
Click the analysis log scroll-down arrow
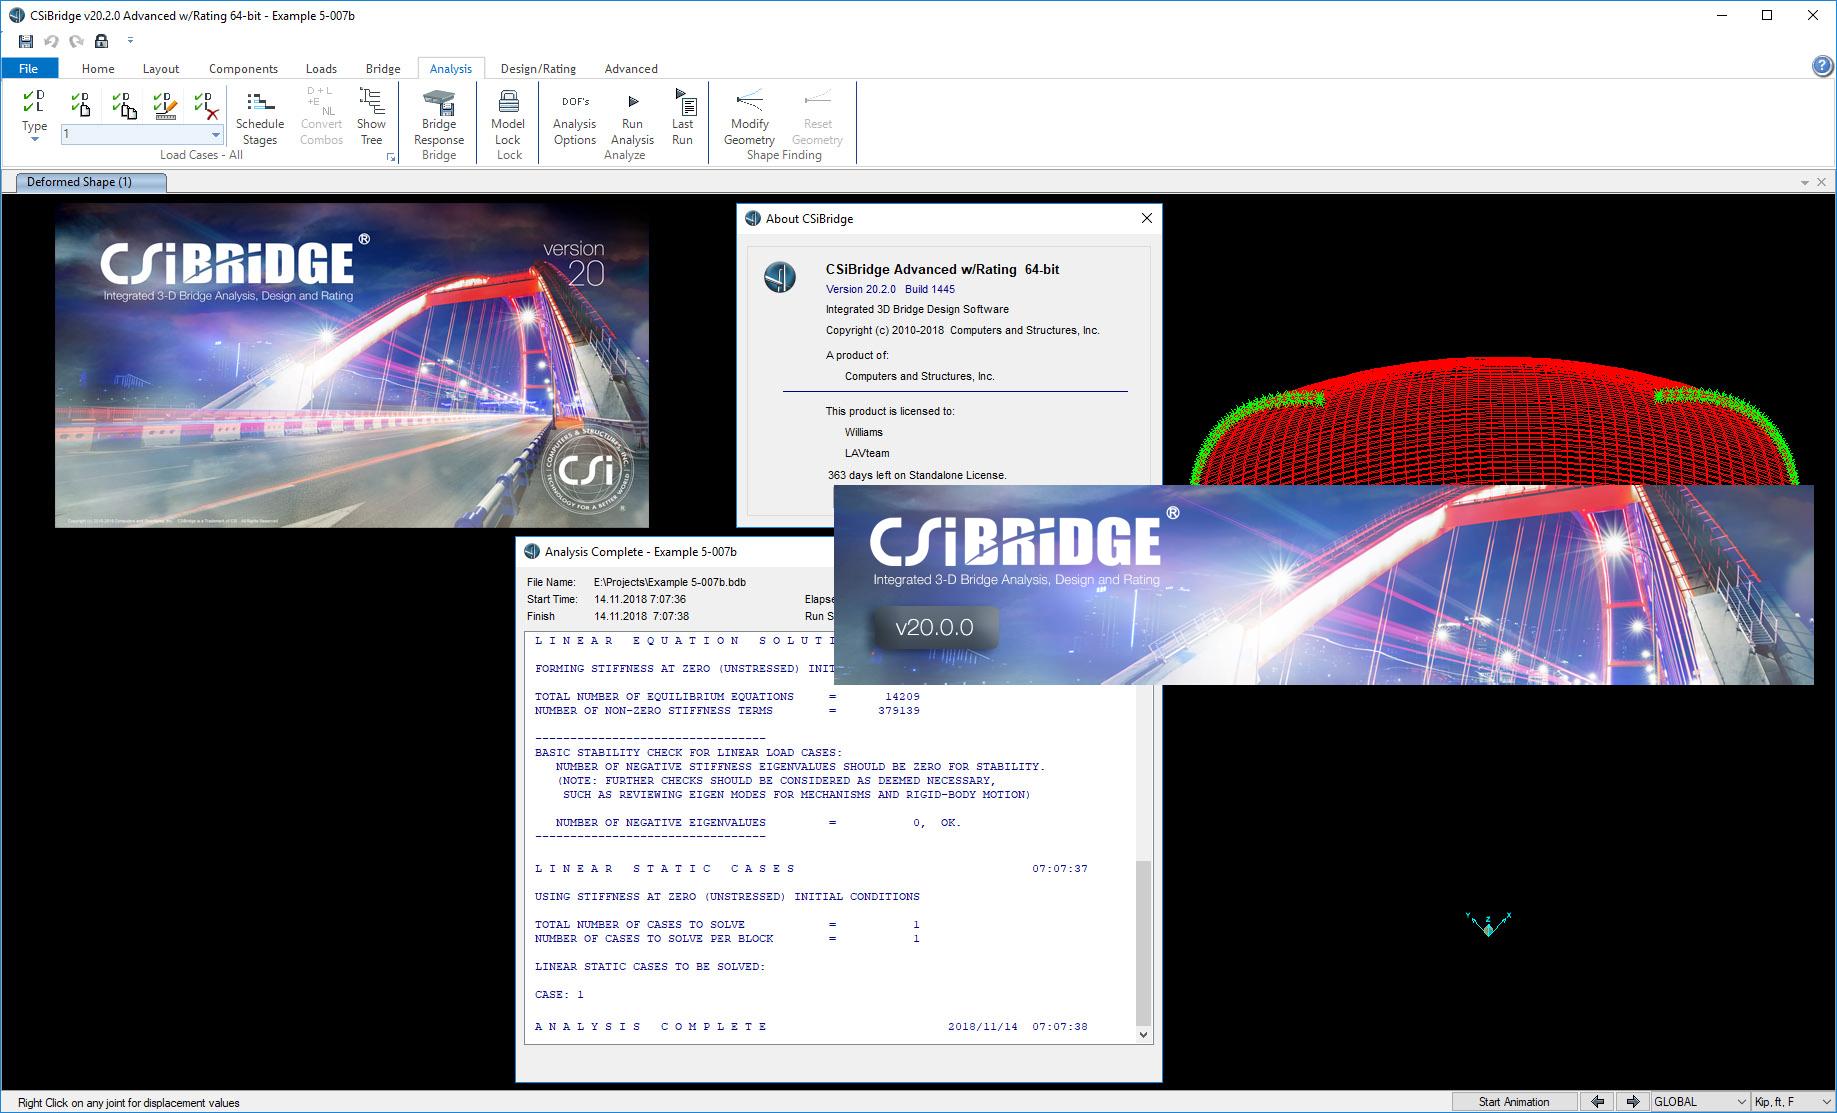coord(1144,1035)
